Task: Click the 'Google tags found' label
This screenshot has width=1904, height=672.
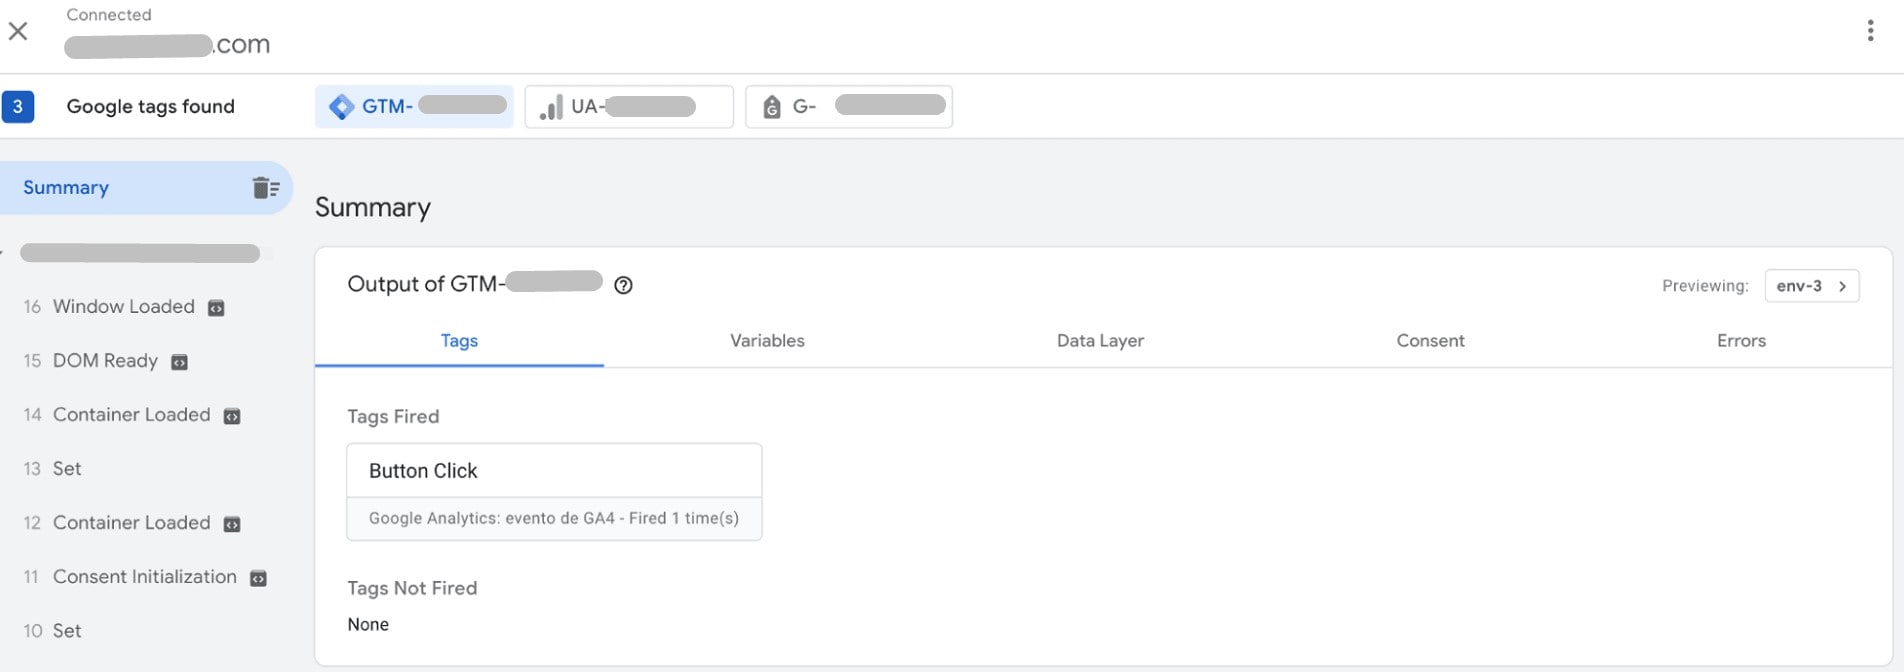Action: [x=150, y=107]
